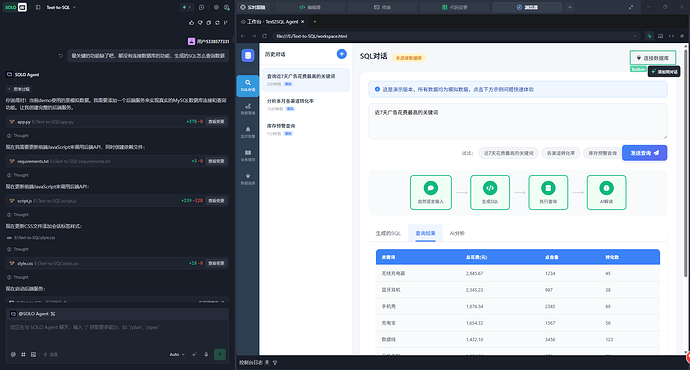The height and width of the screenshot is (370, 690).
Task: Click the 添加到对话 tooltip button
Action: [x=664, y=72]
